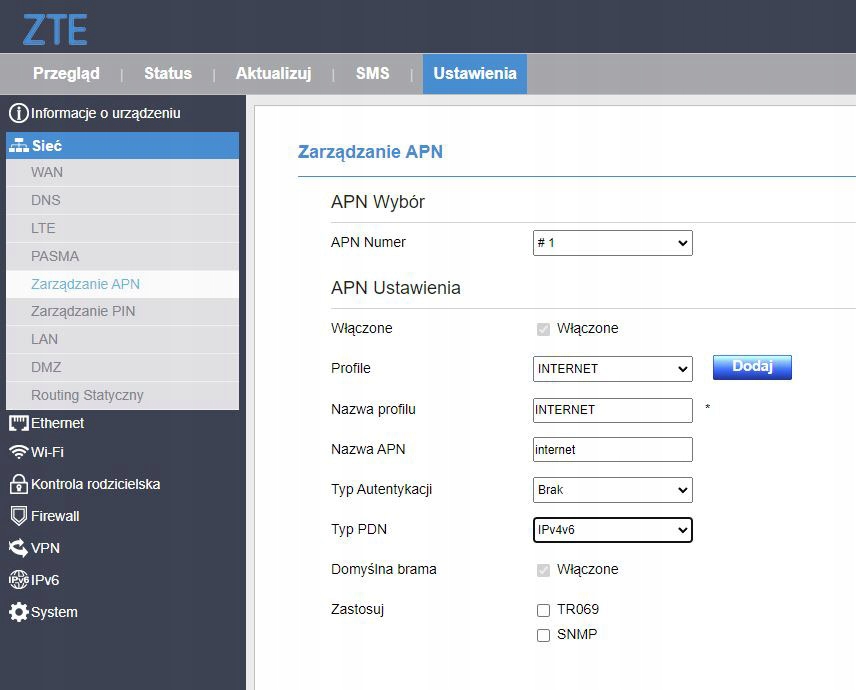Click the info icon for device information
856x690 pixels.
pos(18,113)
